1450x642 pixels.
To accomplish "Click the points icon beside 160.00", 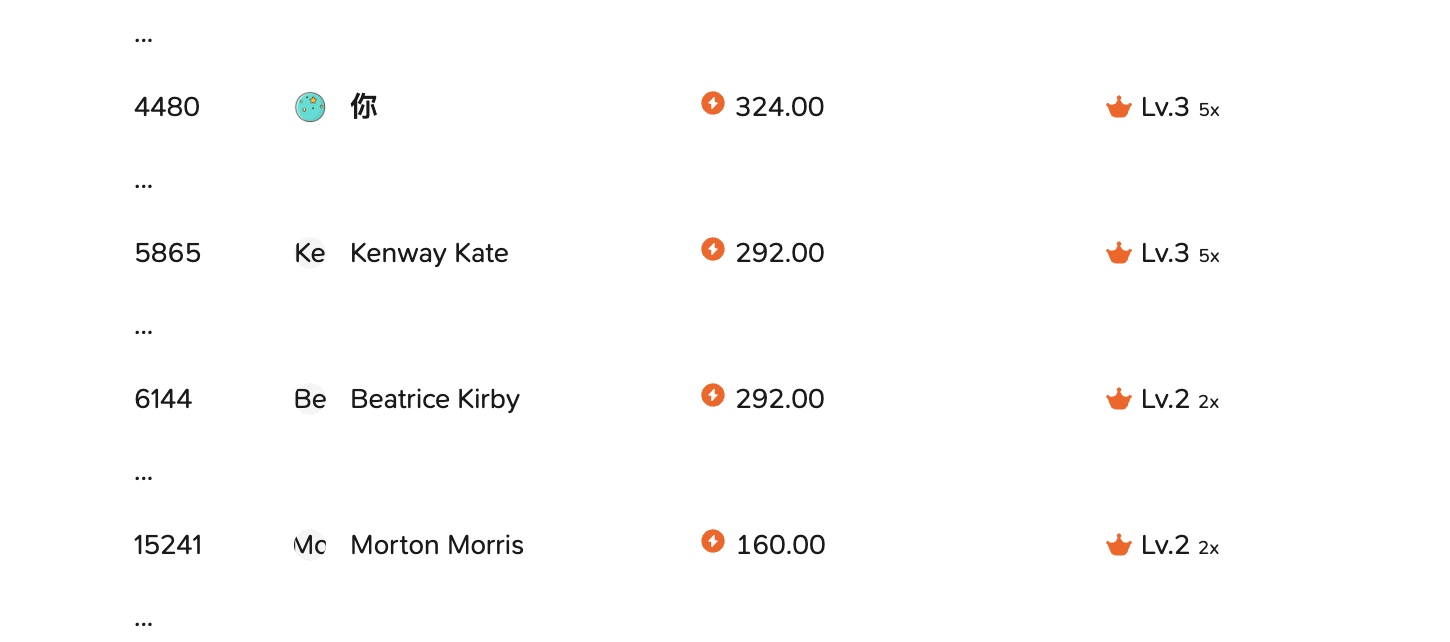I will (x=713, y=541).
